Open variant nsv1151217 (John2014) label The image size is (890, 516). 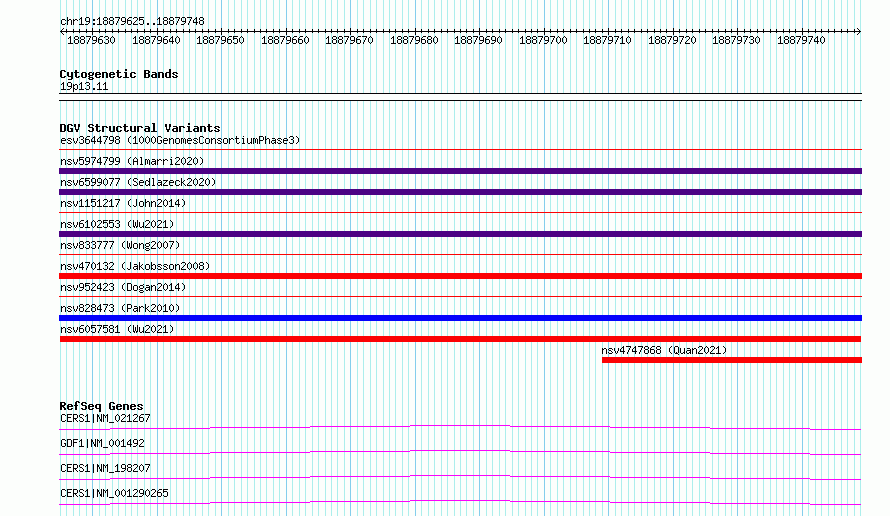123,203
